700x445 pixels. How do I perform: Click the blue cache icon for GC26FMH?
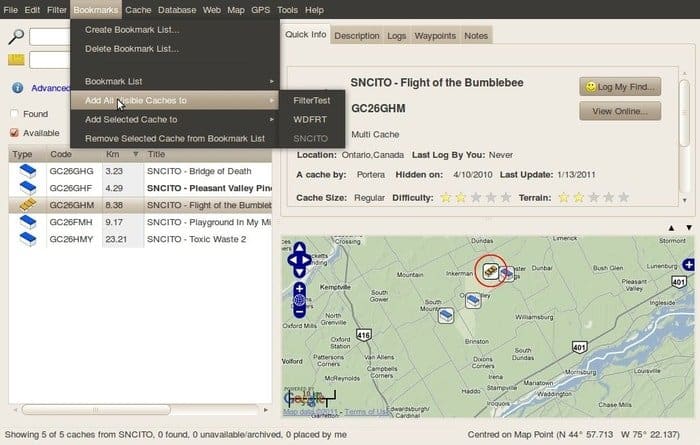28,222
